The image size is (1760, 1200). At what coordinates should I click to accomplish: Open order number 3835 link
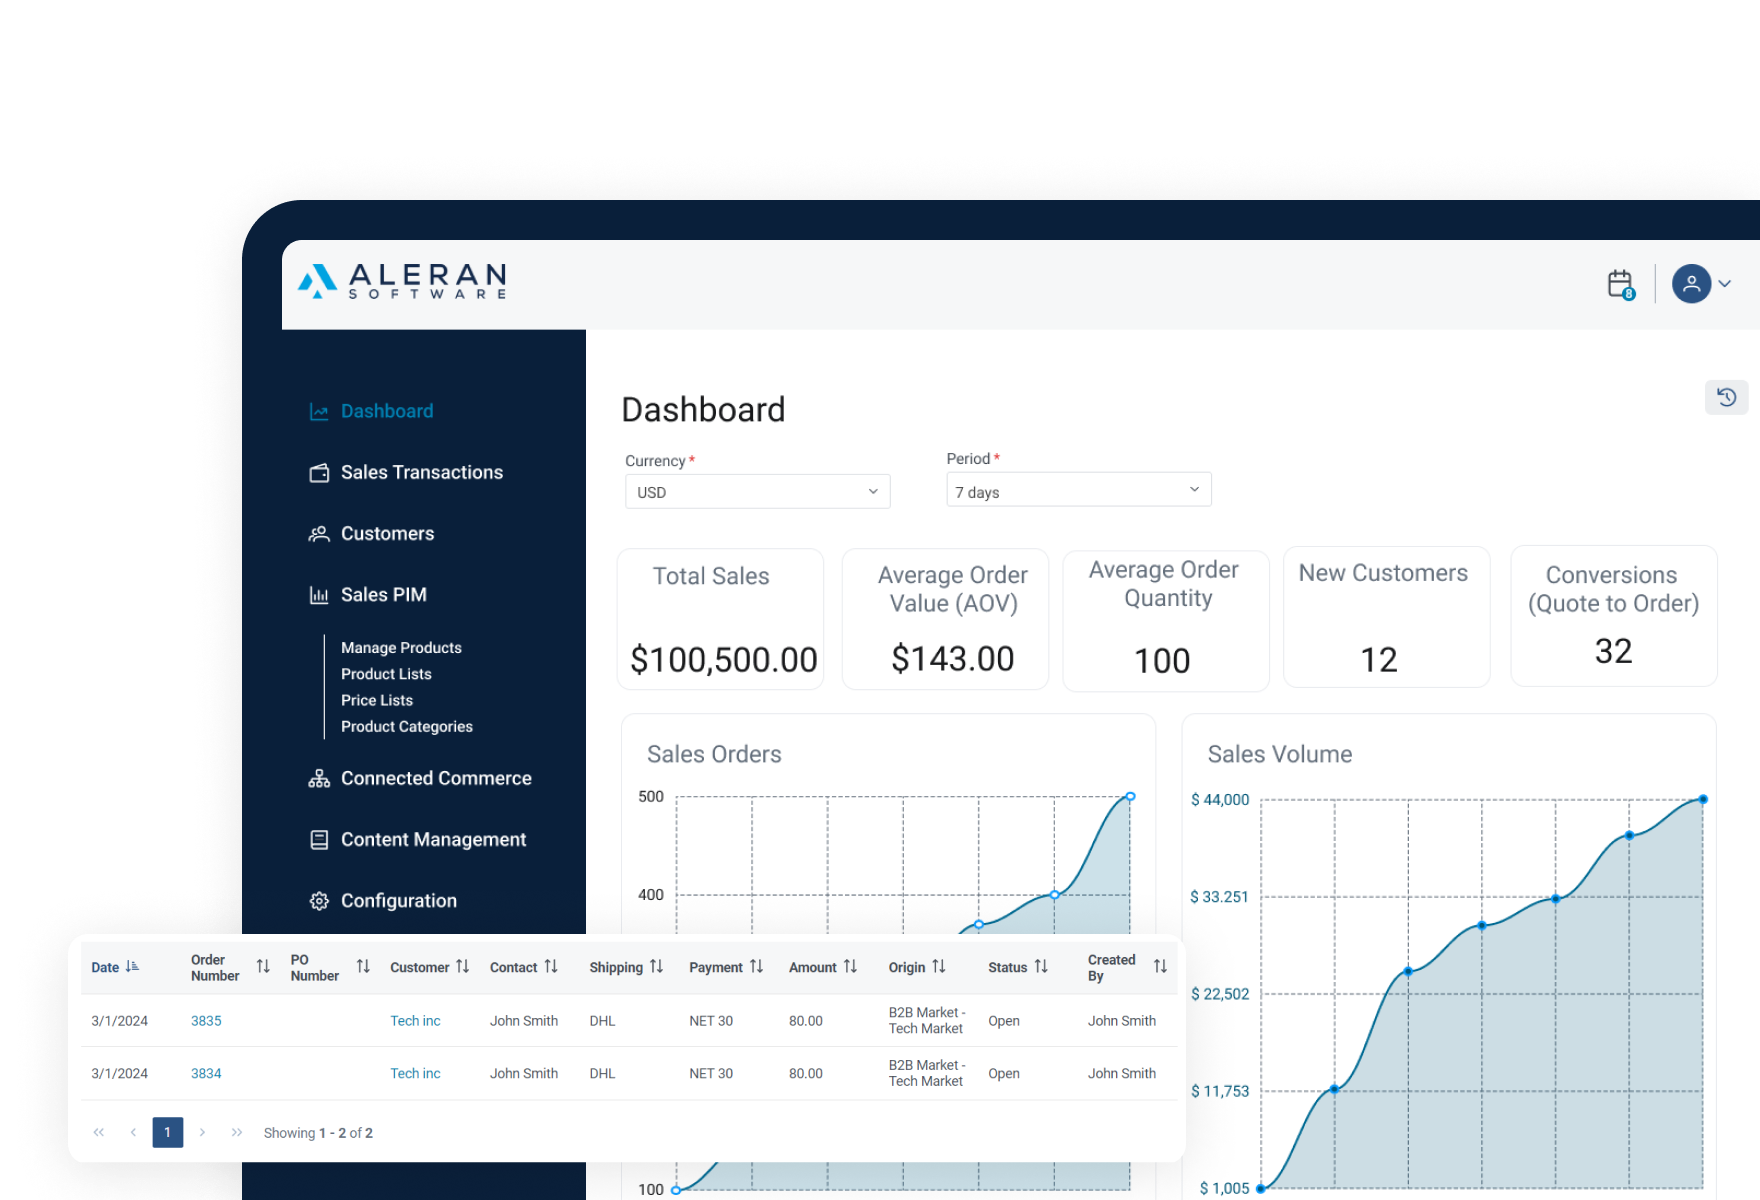click(206, 1021)
